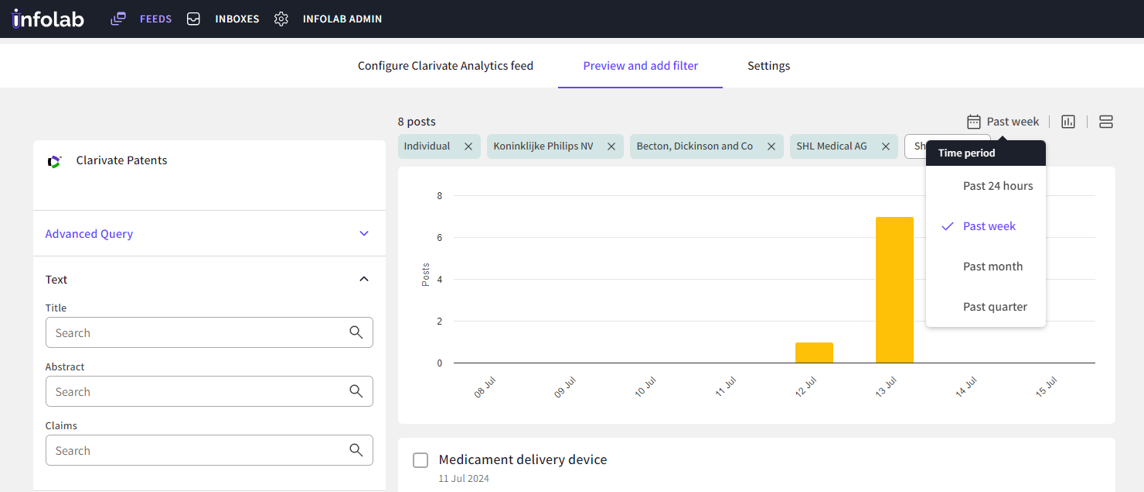The height and width of the screenshot is (492, 1144).
Task: Click the search icon in Title field
Action: pos(356,332)
